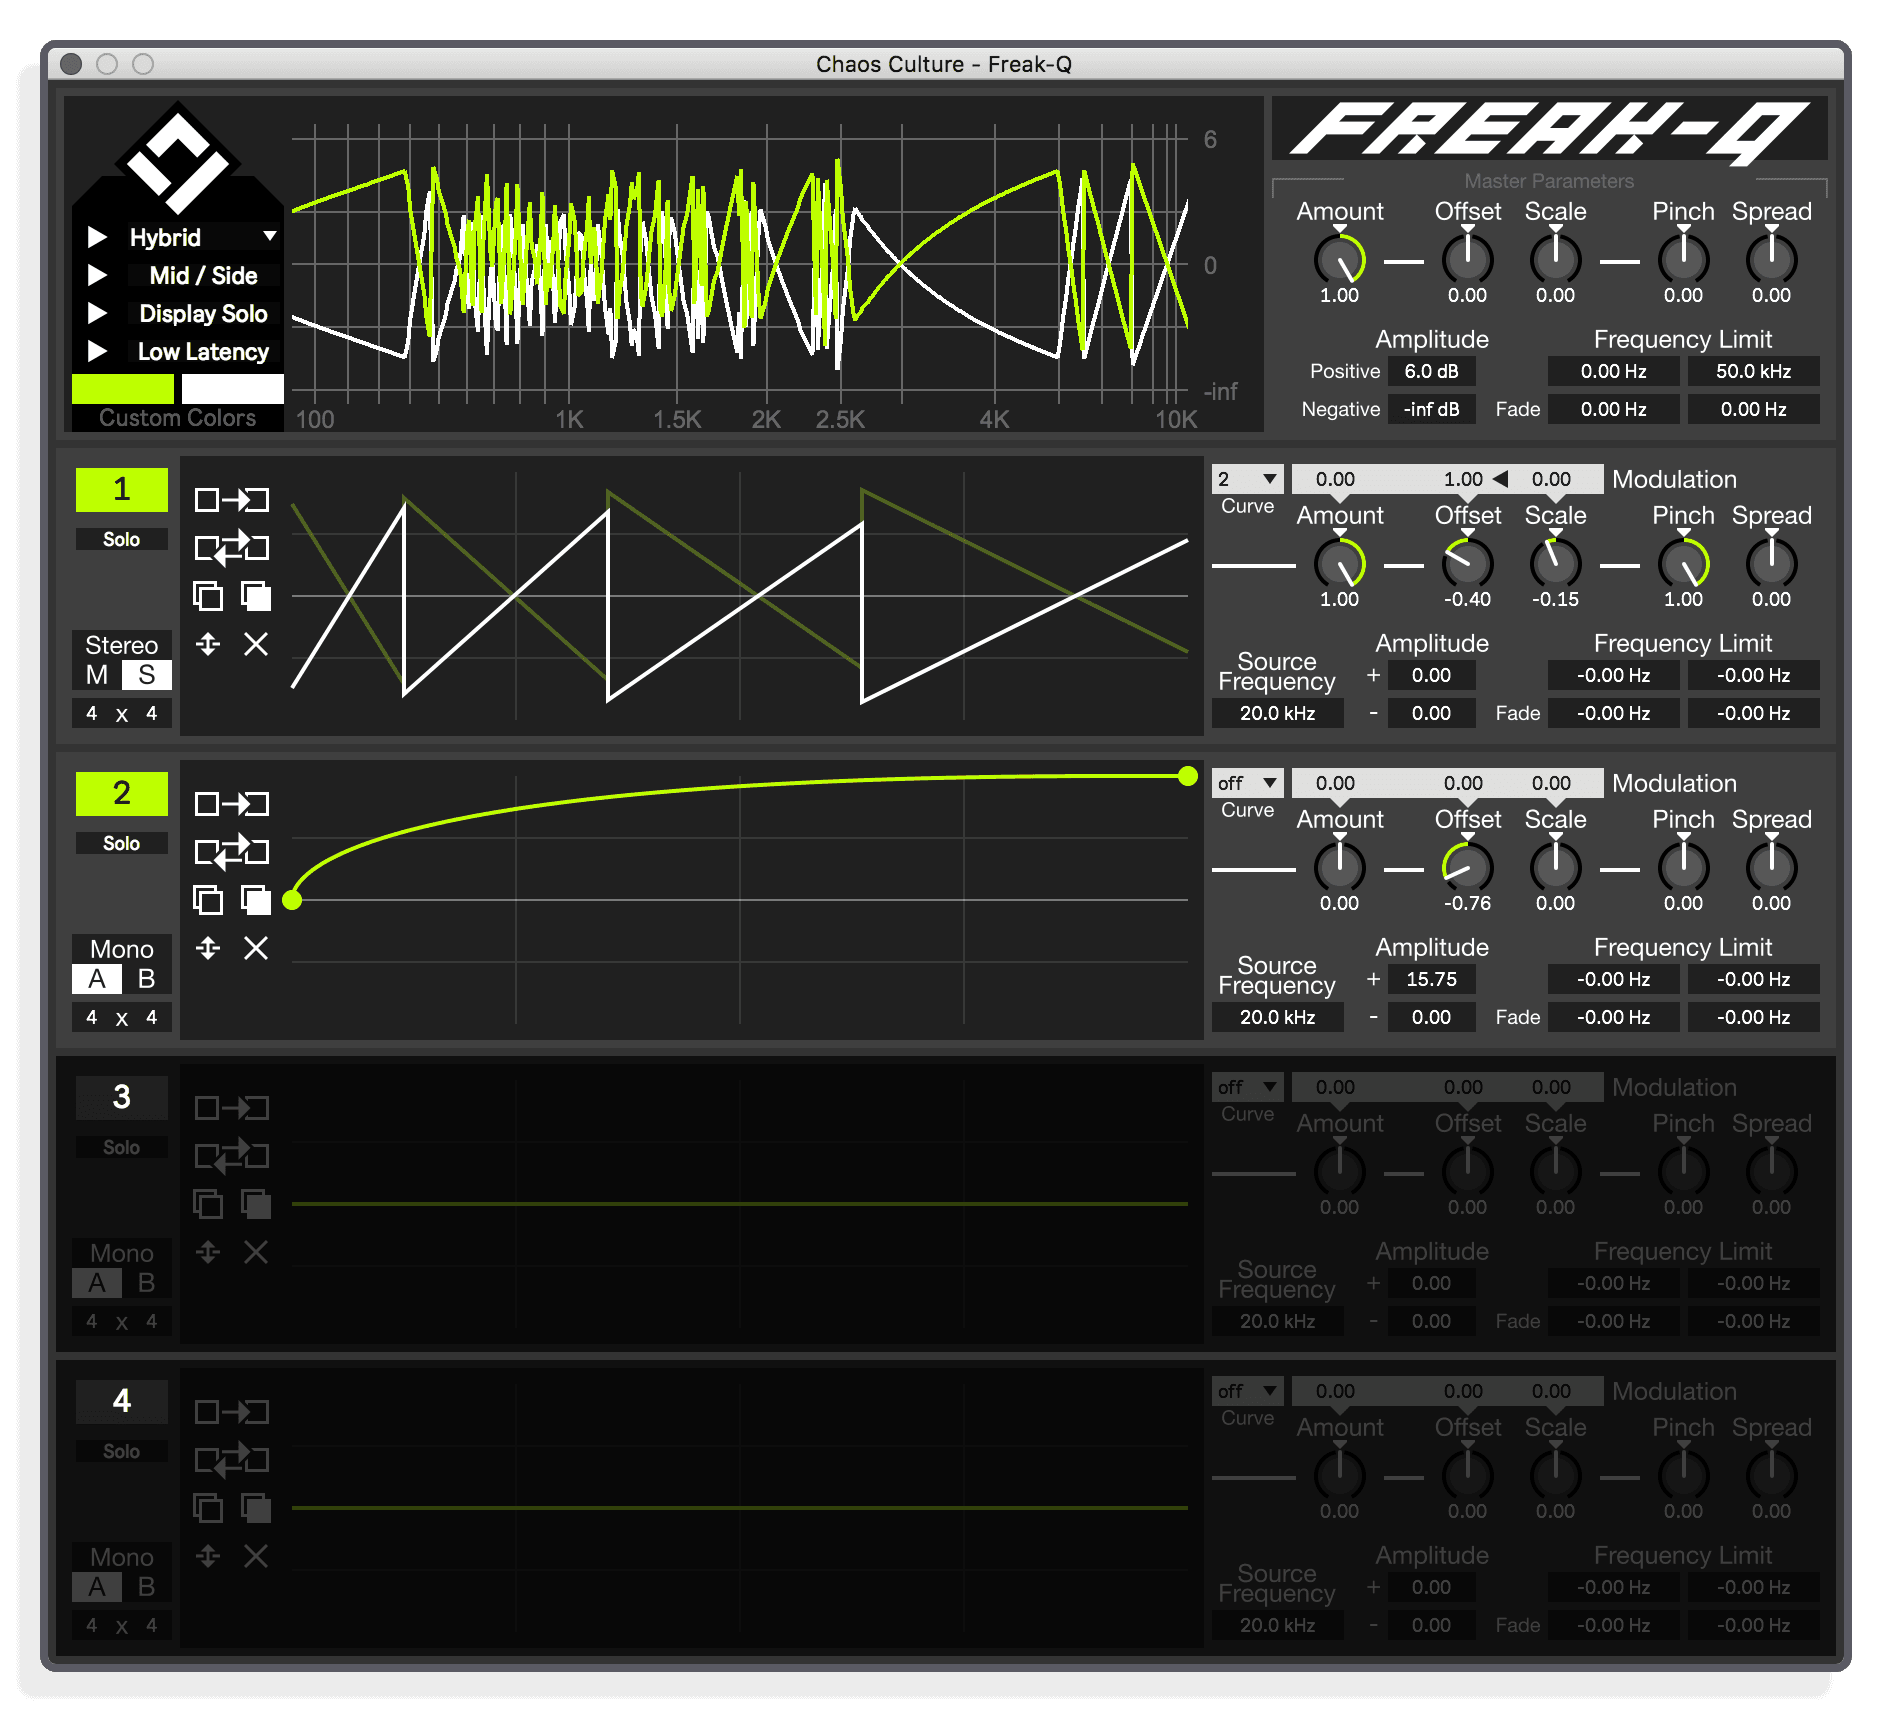The height and width of the screenshot is (1712, 1892).
Task: Enable band 3 number button
Action: pyautogui.click(x=122, y=1098)
